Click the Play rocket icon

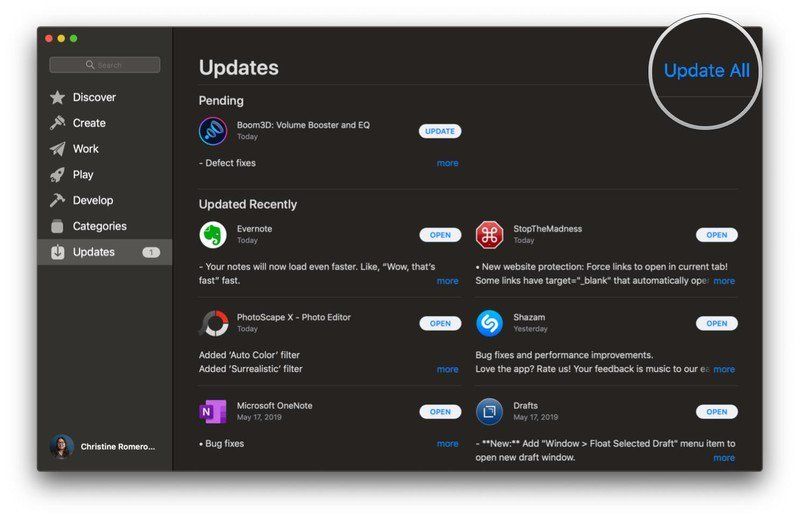tap(58, 175)
